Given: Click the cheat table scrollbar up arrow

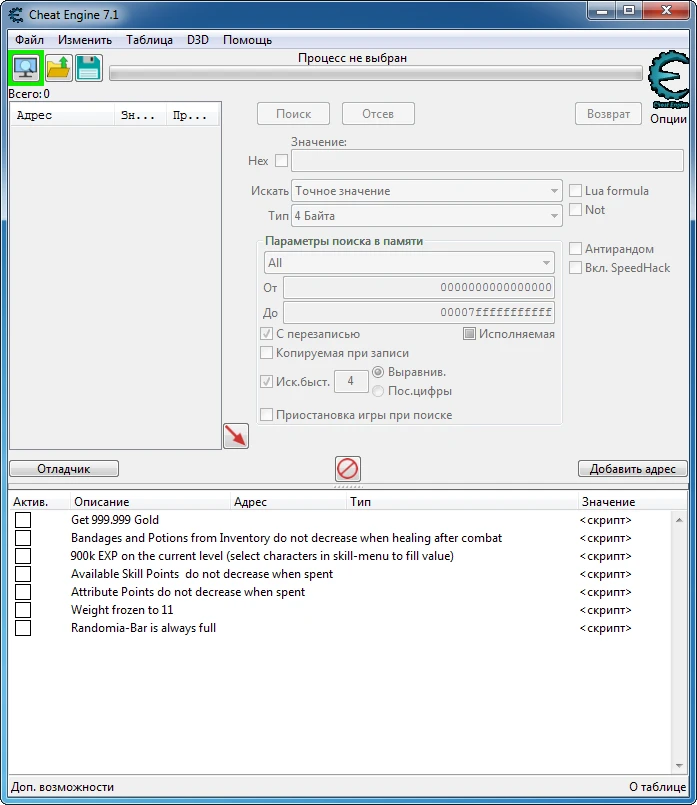Looking at the screenshot, I should (679, 520).
